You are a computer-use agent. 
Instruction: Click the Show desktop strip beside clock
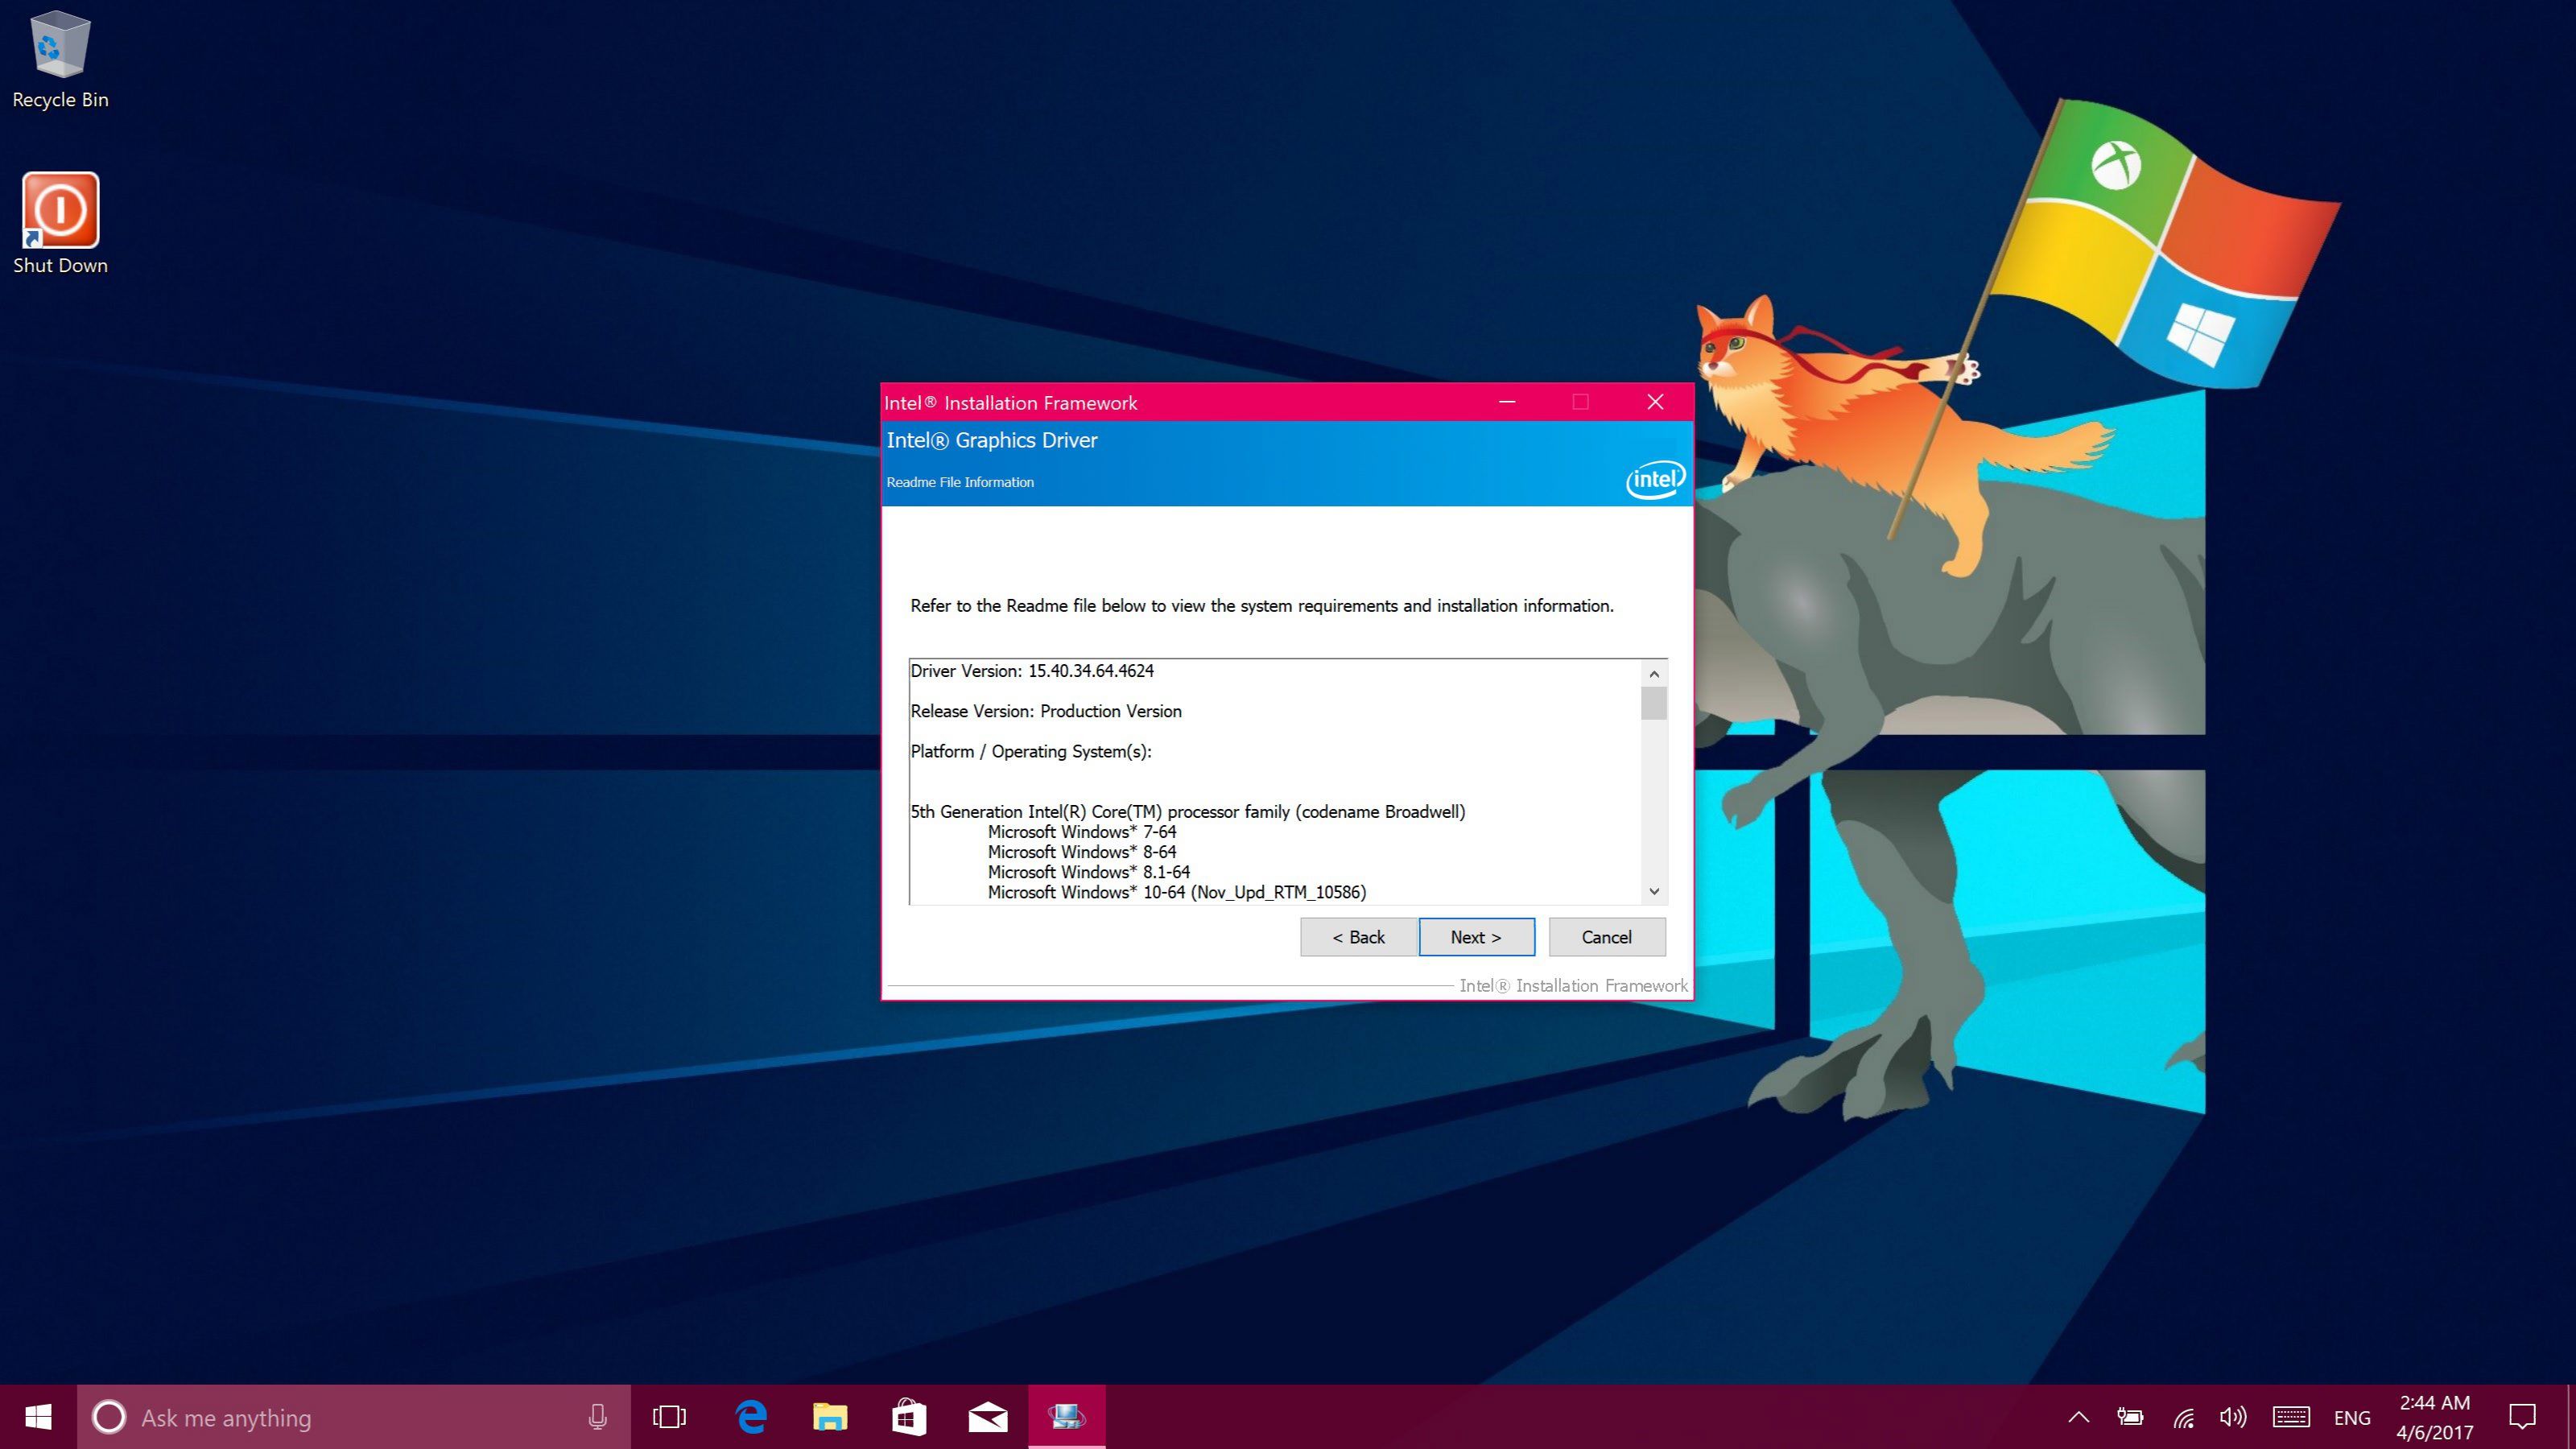click(2571, 1417)
